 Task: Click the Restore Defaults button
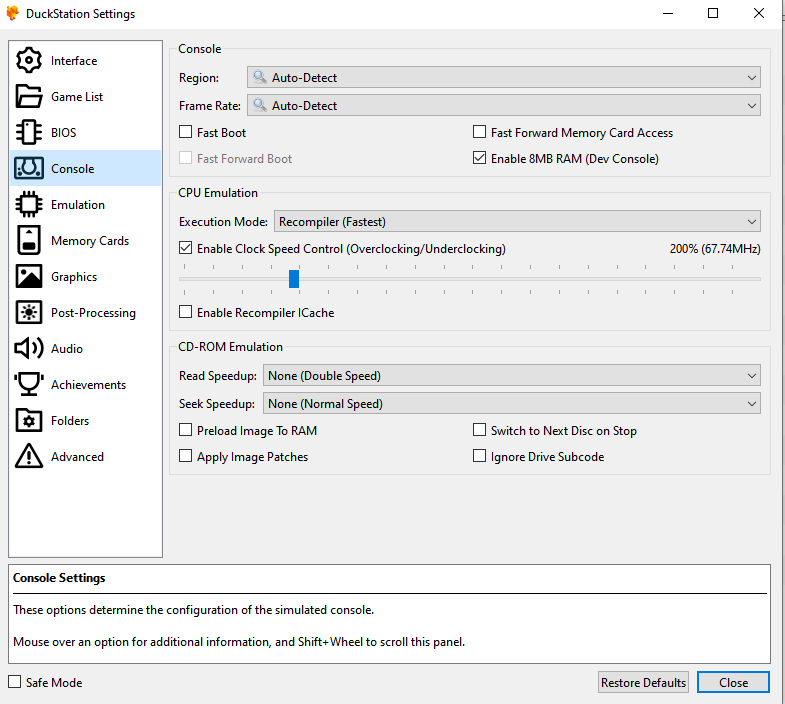[643, 682]
